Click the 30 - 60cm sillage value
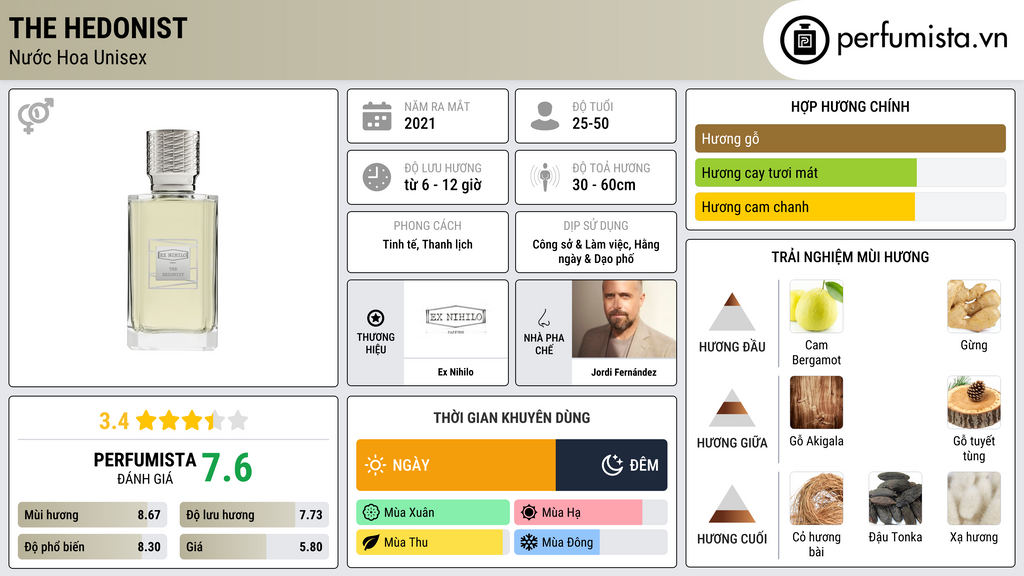Image resolution: width=1024 pixels, height=576 pixels. point(604,185)
